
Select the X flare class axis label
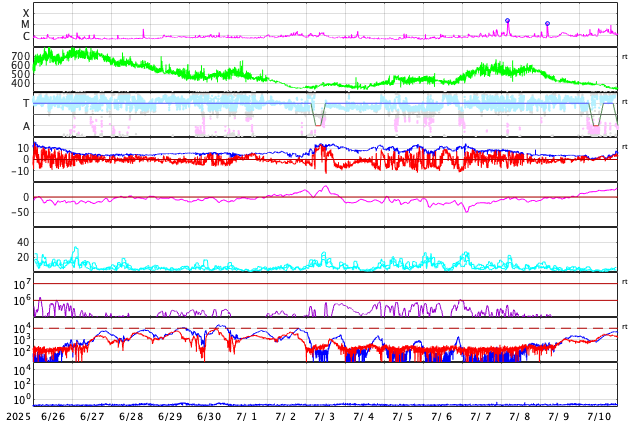click(26, 13)
